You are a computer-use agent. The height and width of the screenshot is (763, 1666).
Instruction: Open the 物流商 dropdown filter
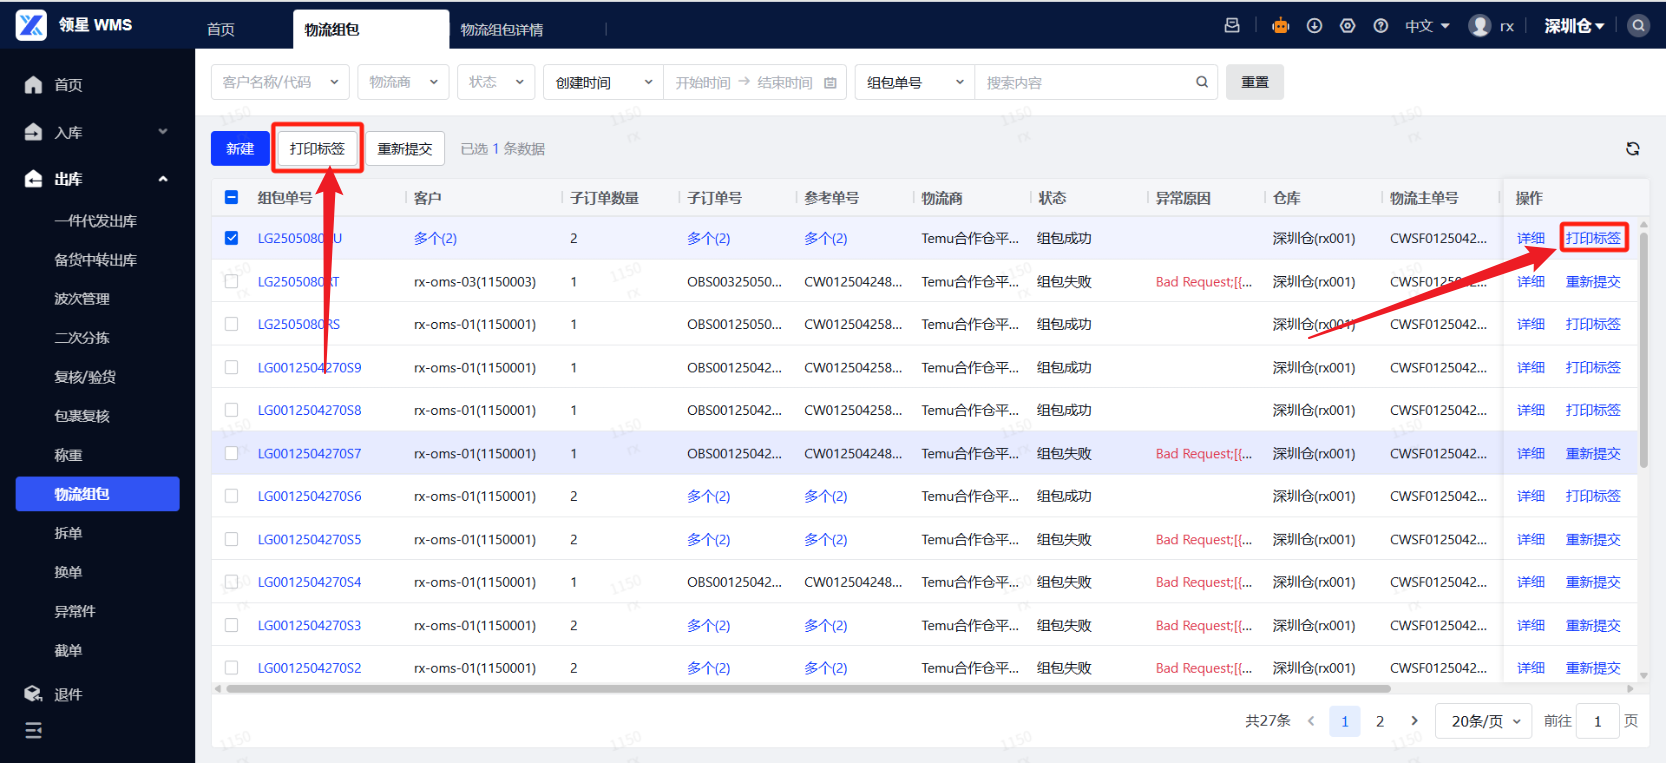(403, 82)
